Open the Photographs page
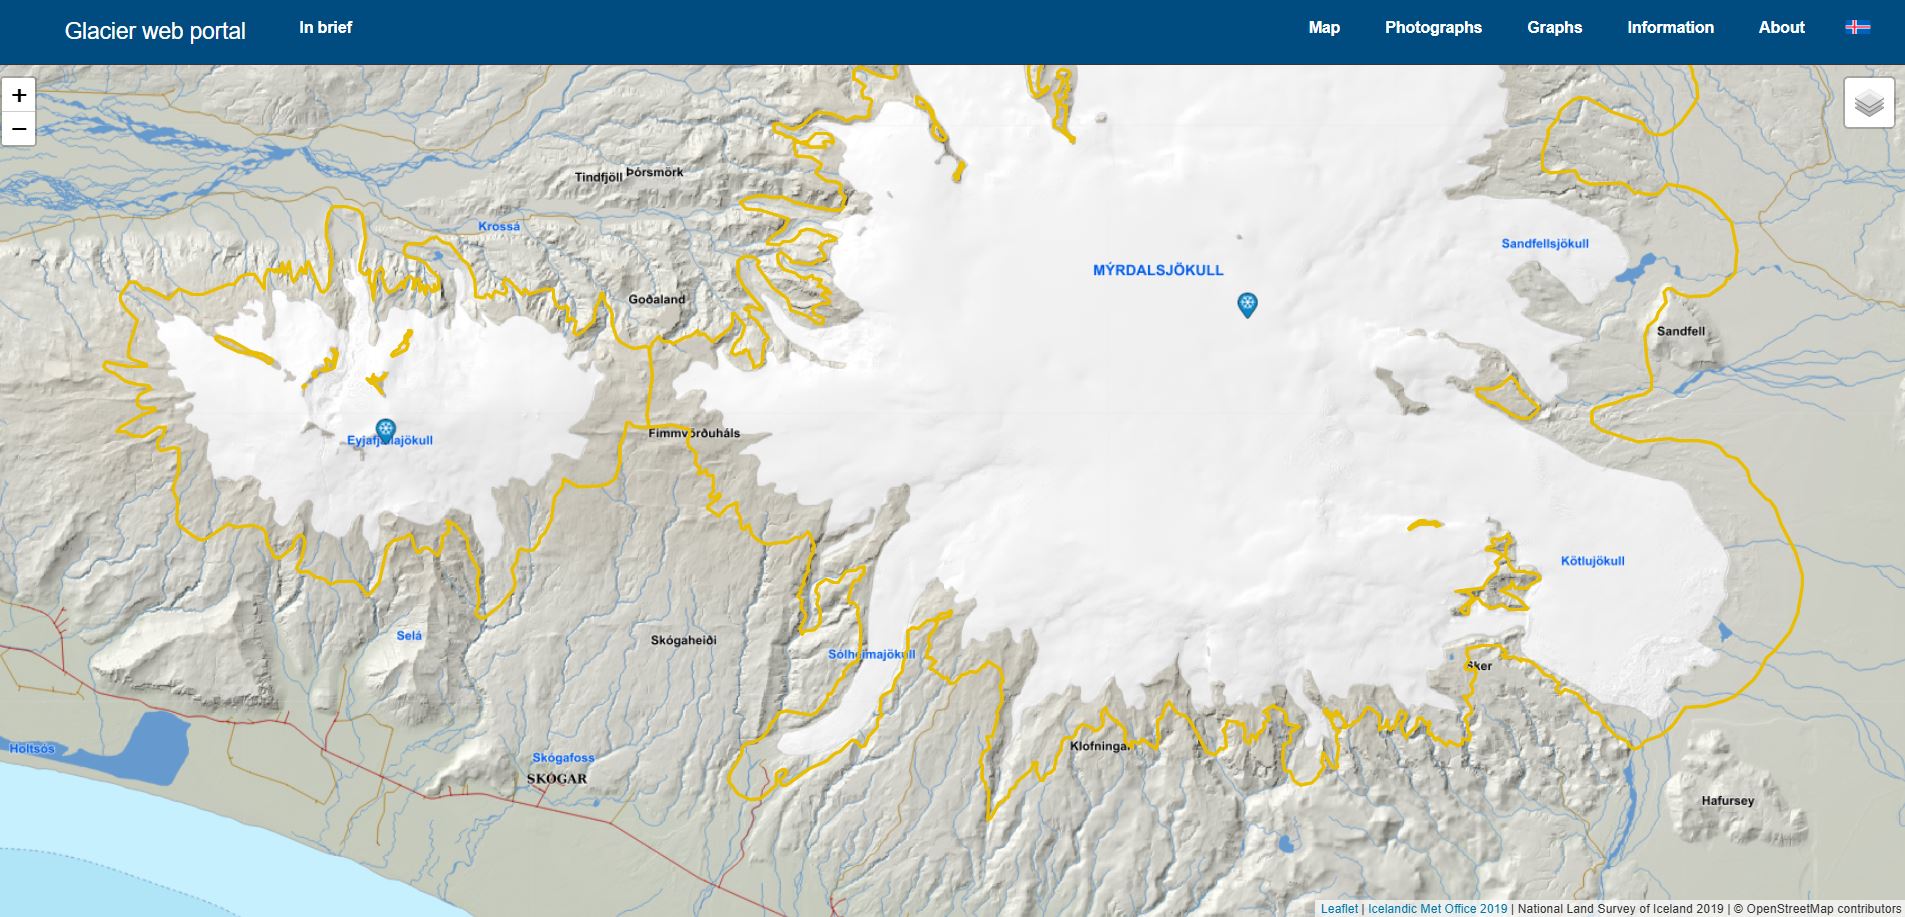Image resolution: width=1905 pixels, height=917 pixels. point(1432,28)
